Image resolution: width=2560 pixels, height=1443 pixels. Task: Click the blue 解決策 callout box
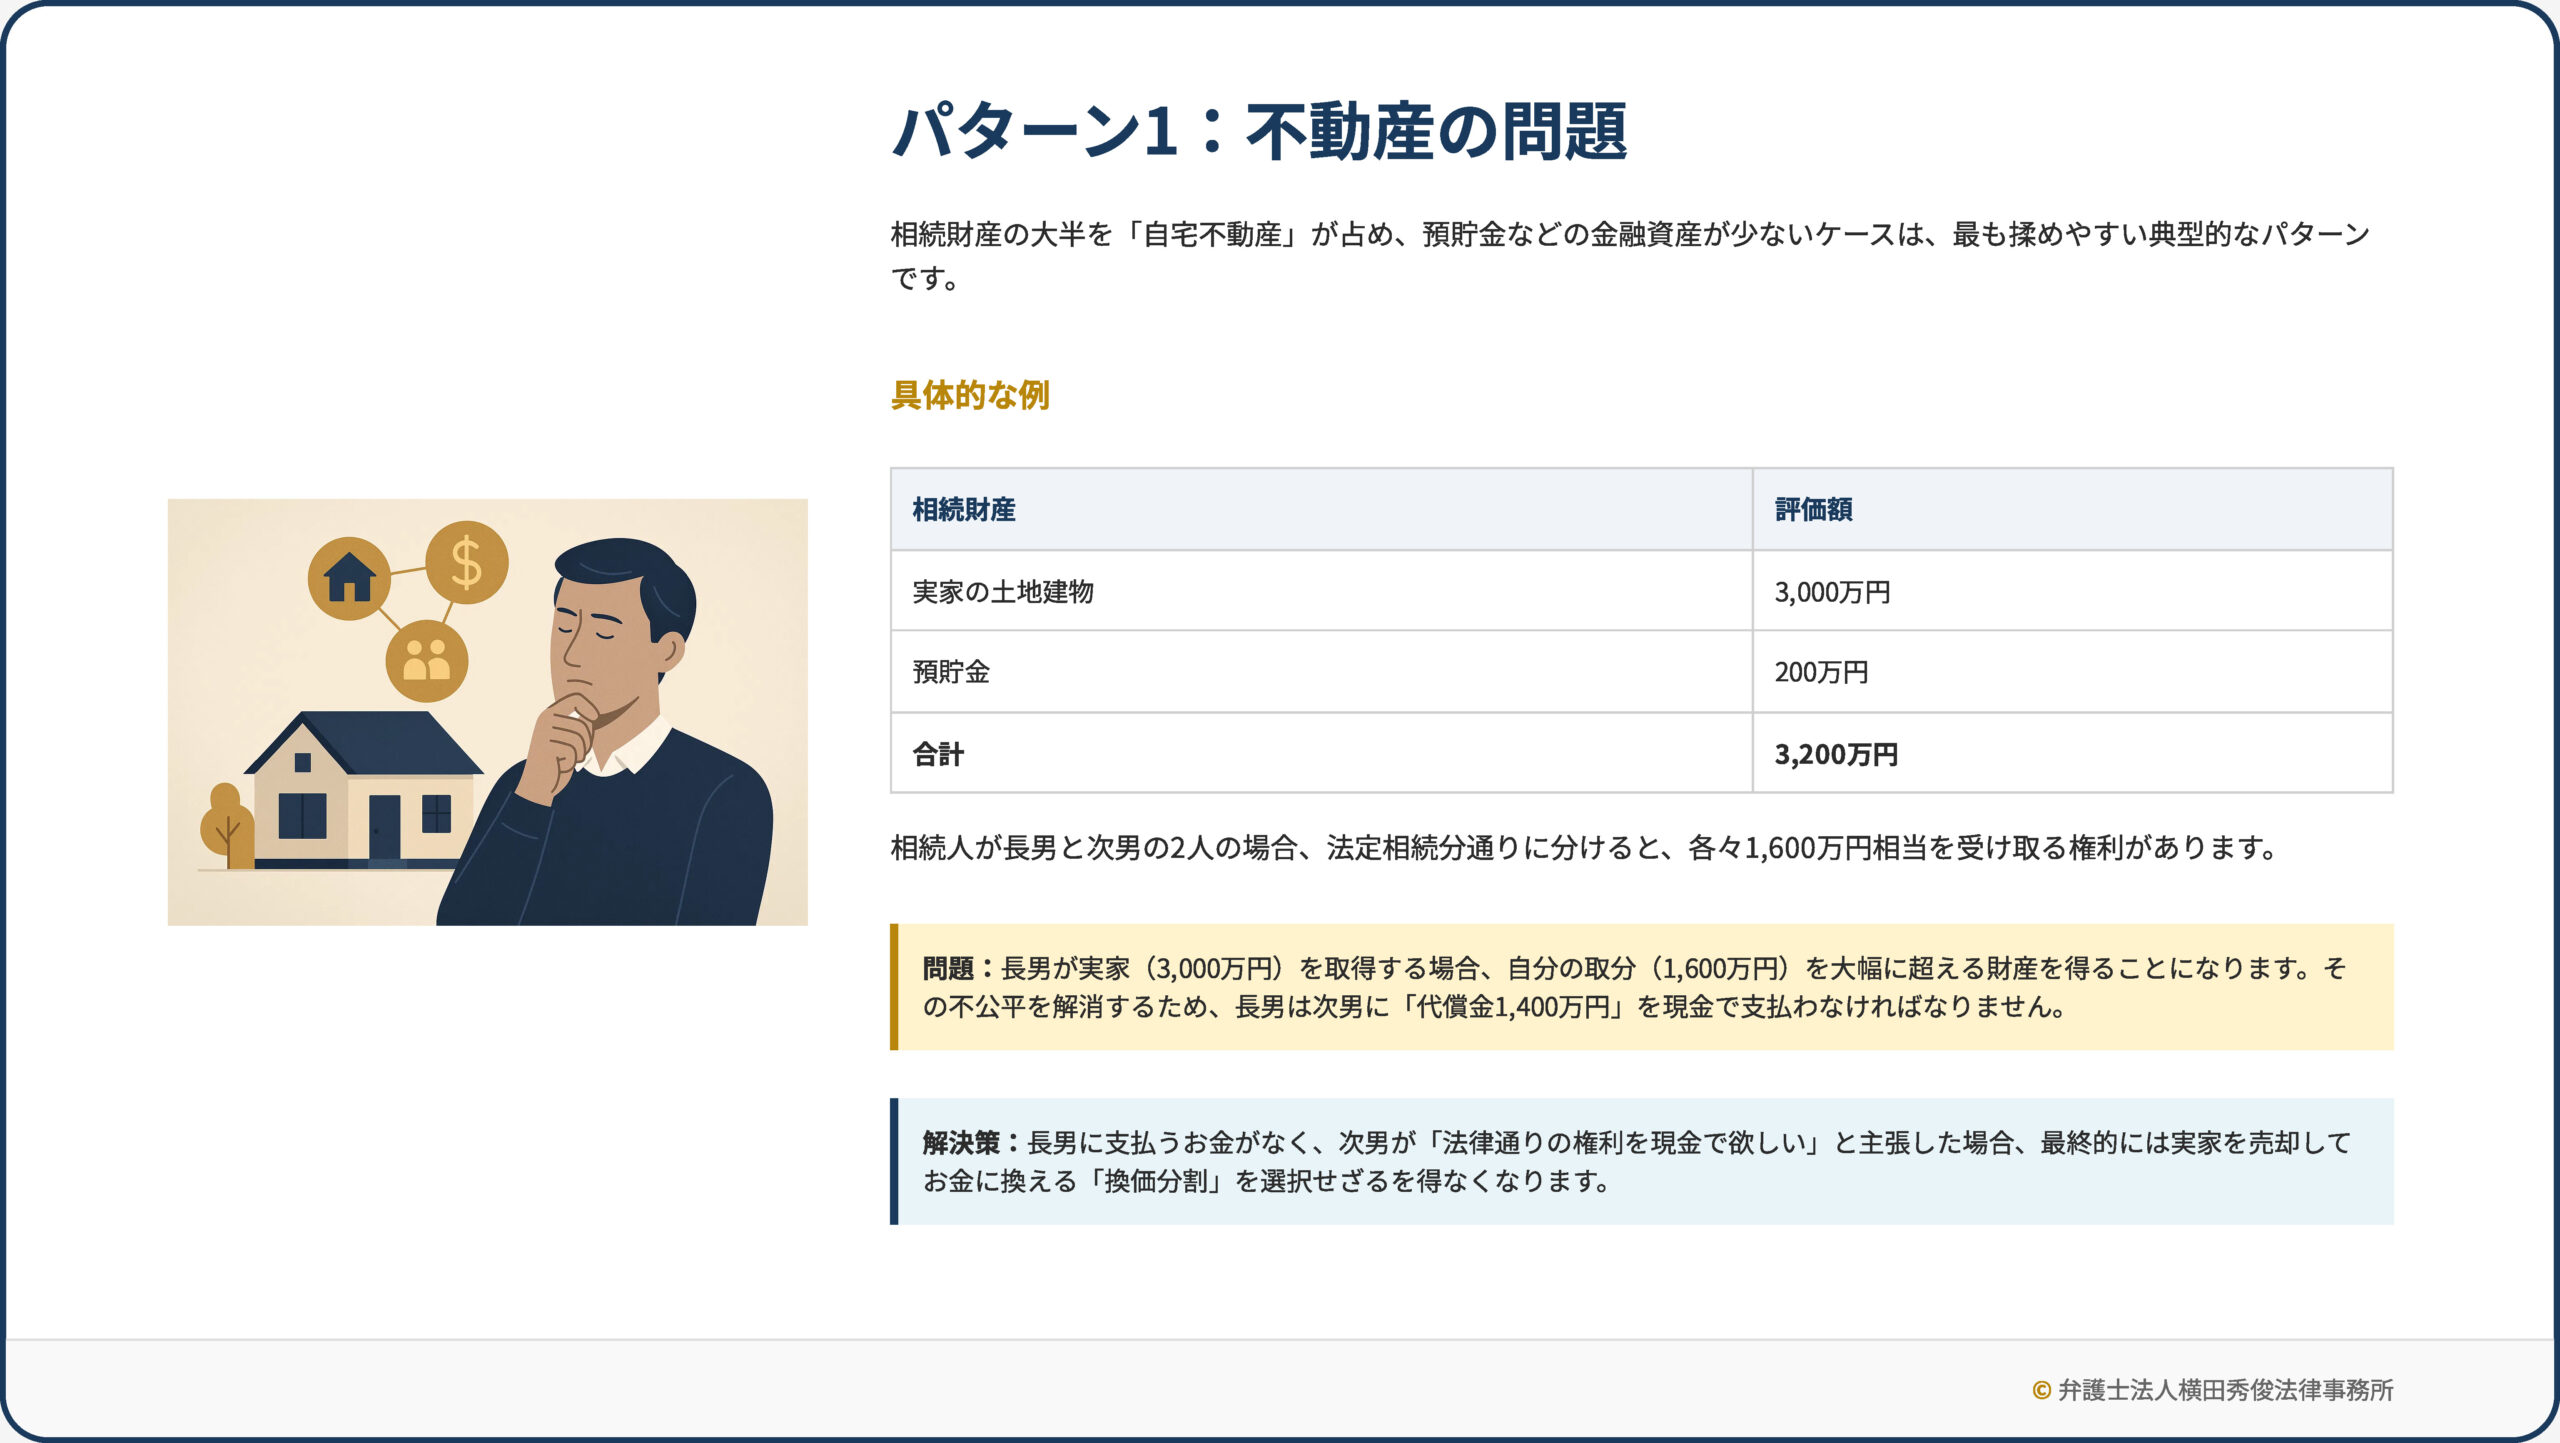pyautogui.click(x=1640, y=1161)
